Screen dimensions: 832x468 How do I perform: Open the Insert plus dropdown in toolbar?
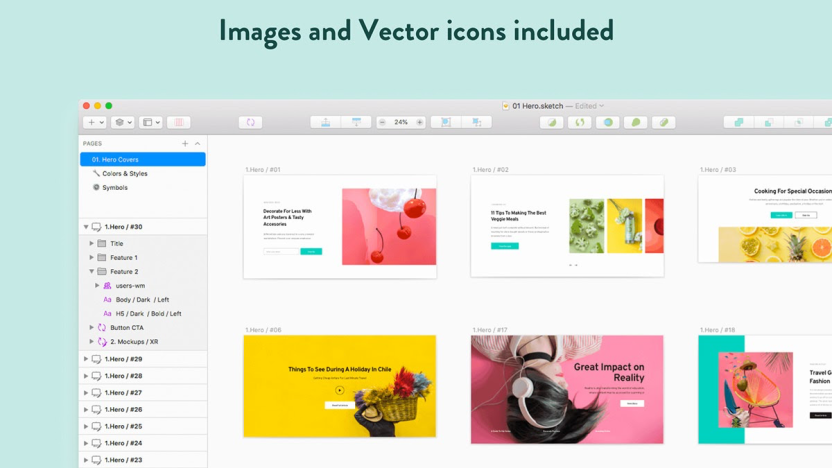(95, 123)
